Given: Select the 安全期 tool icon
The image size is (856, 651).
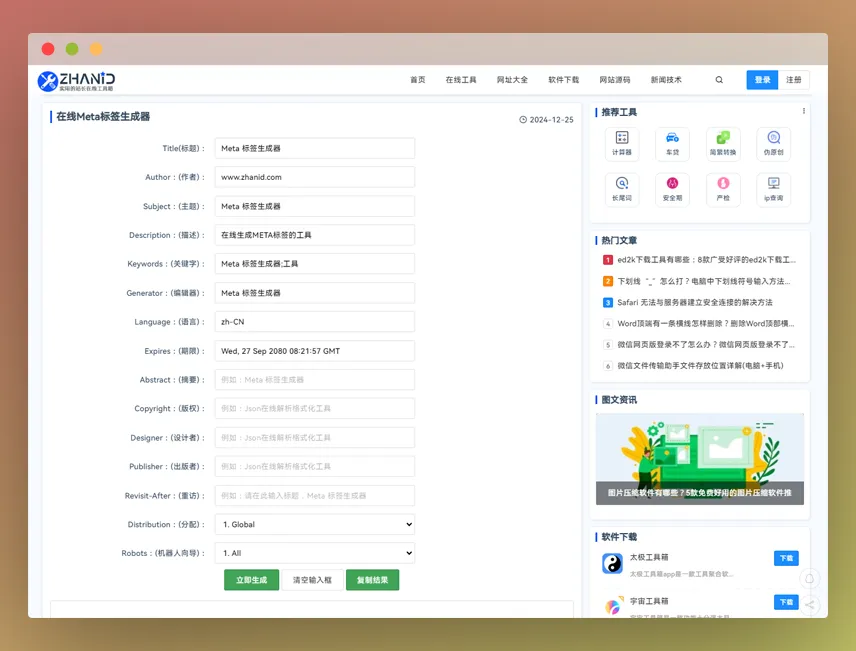Looking at the screenshot, I should [672, 190].
